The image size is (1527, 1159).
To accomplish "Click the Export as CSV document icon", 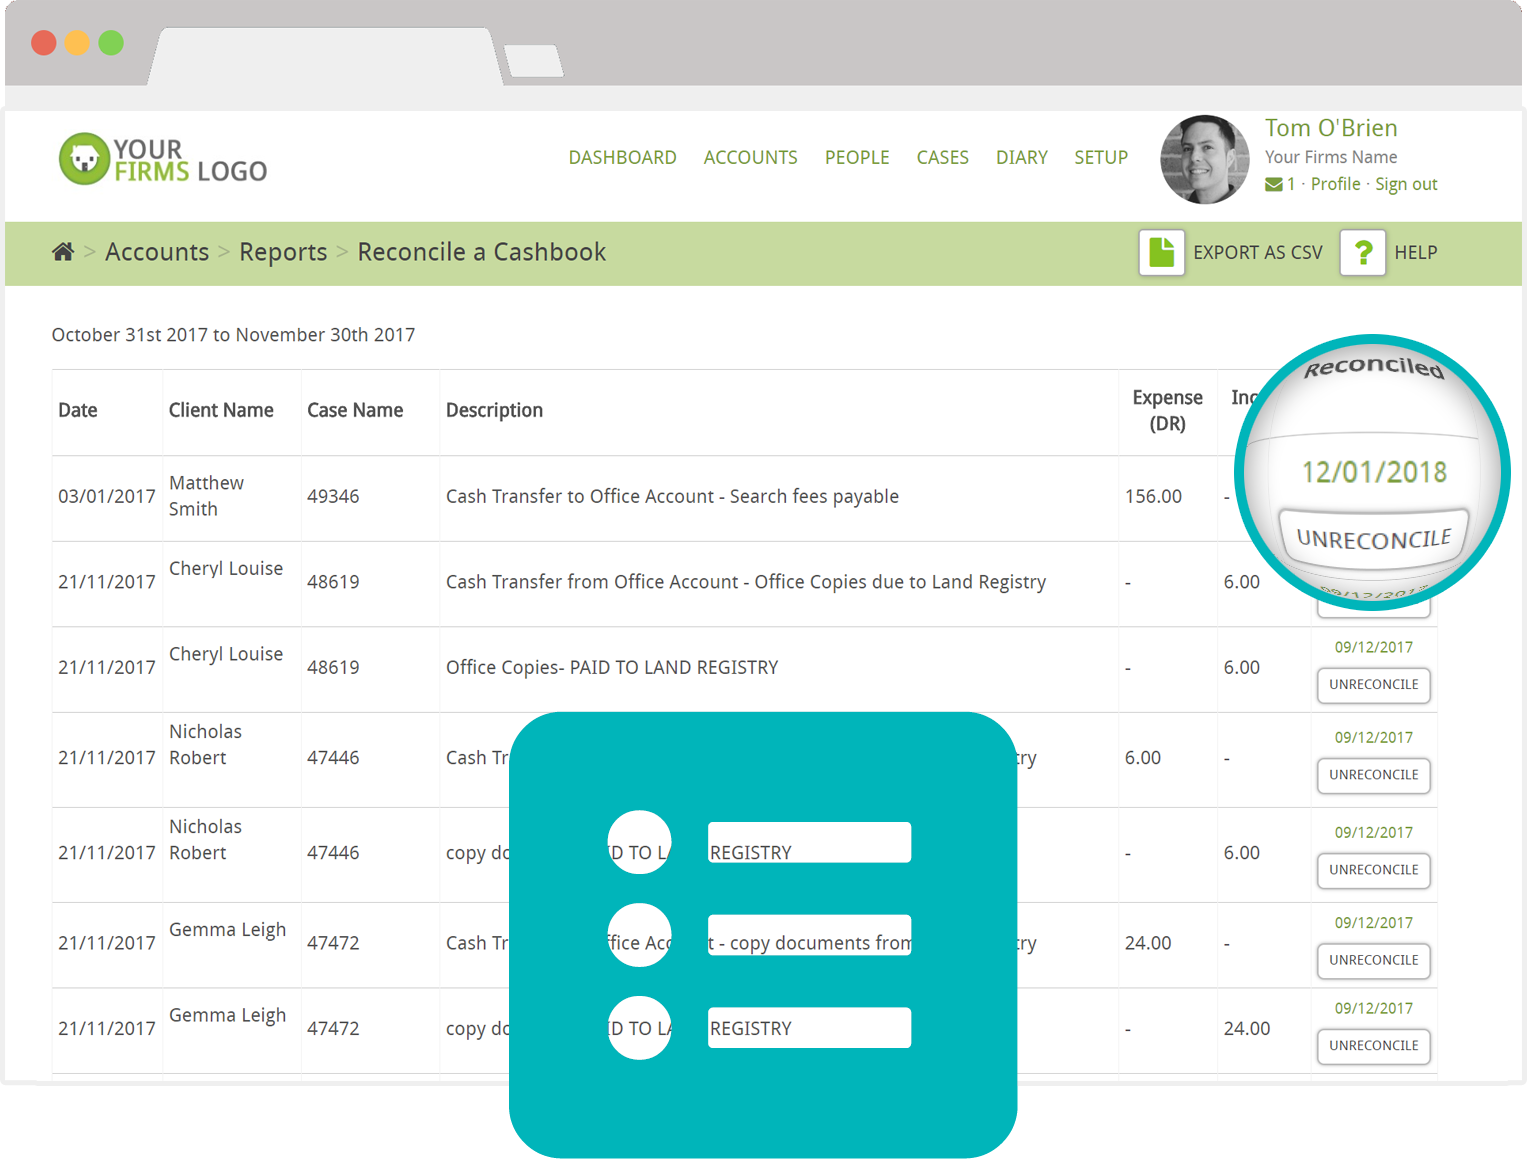I will [1161, 253].
